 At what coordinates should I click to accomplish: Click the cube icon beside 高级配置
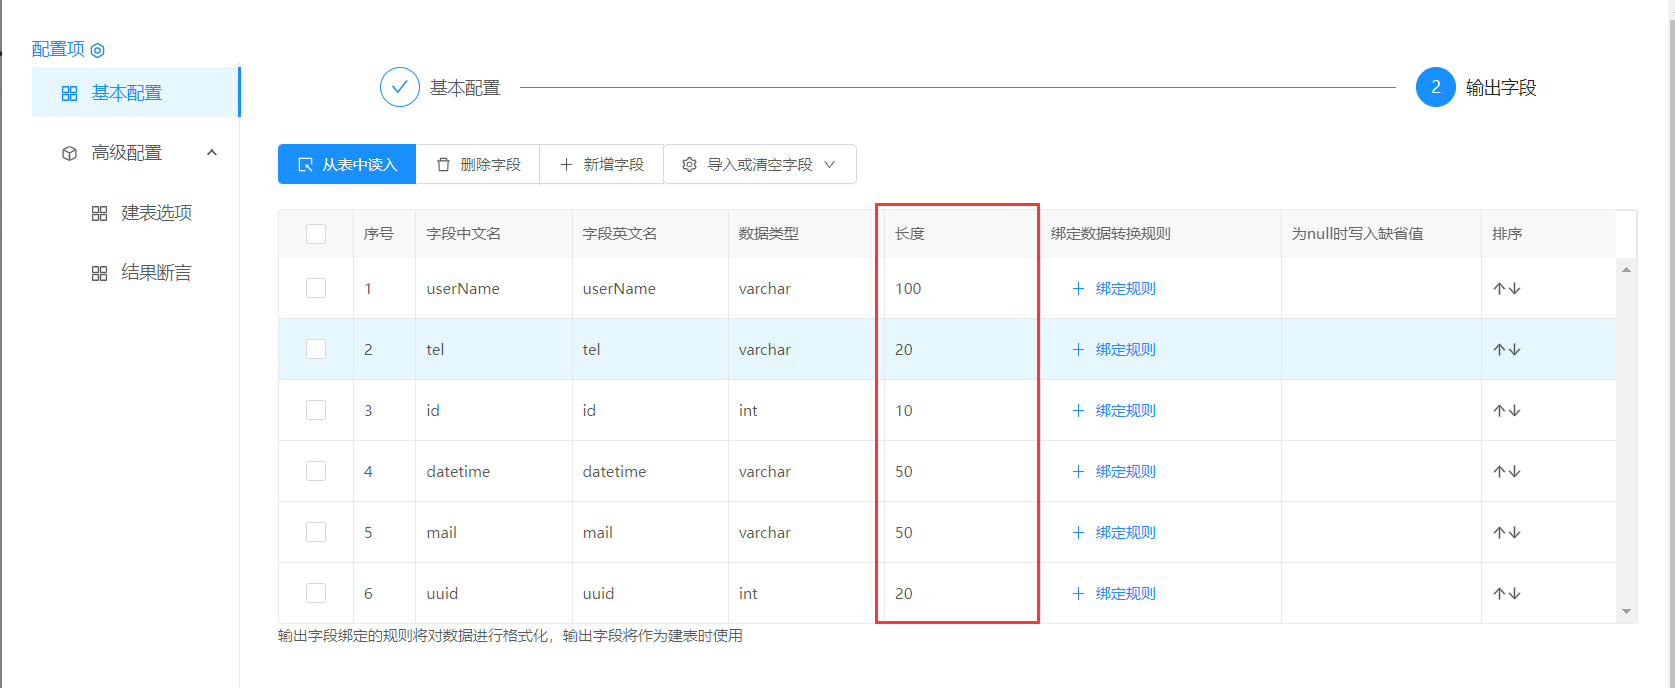click(69, 153)
